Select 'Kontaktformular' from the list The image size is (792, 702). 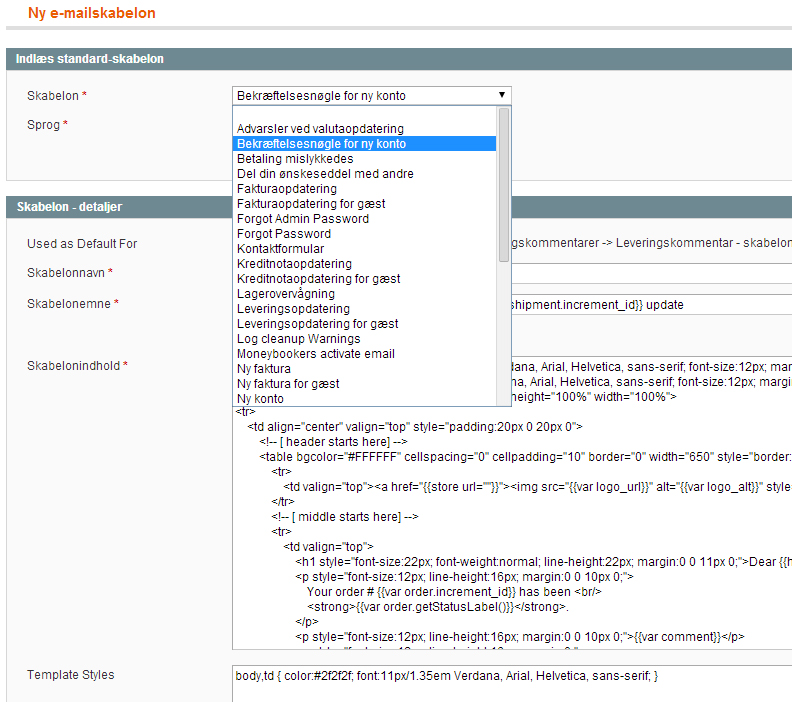[280, 249]
